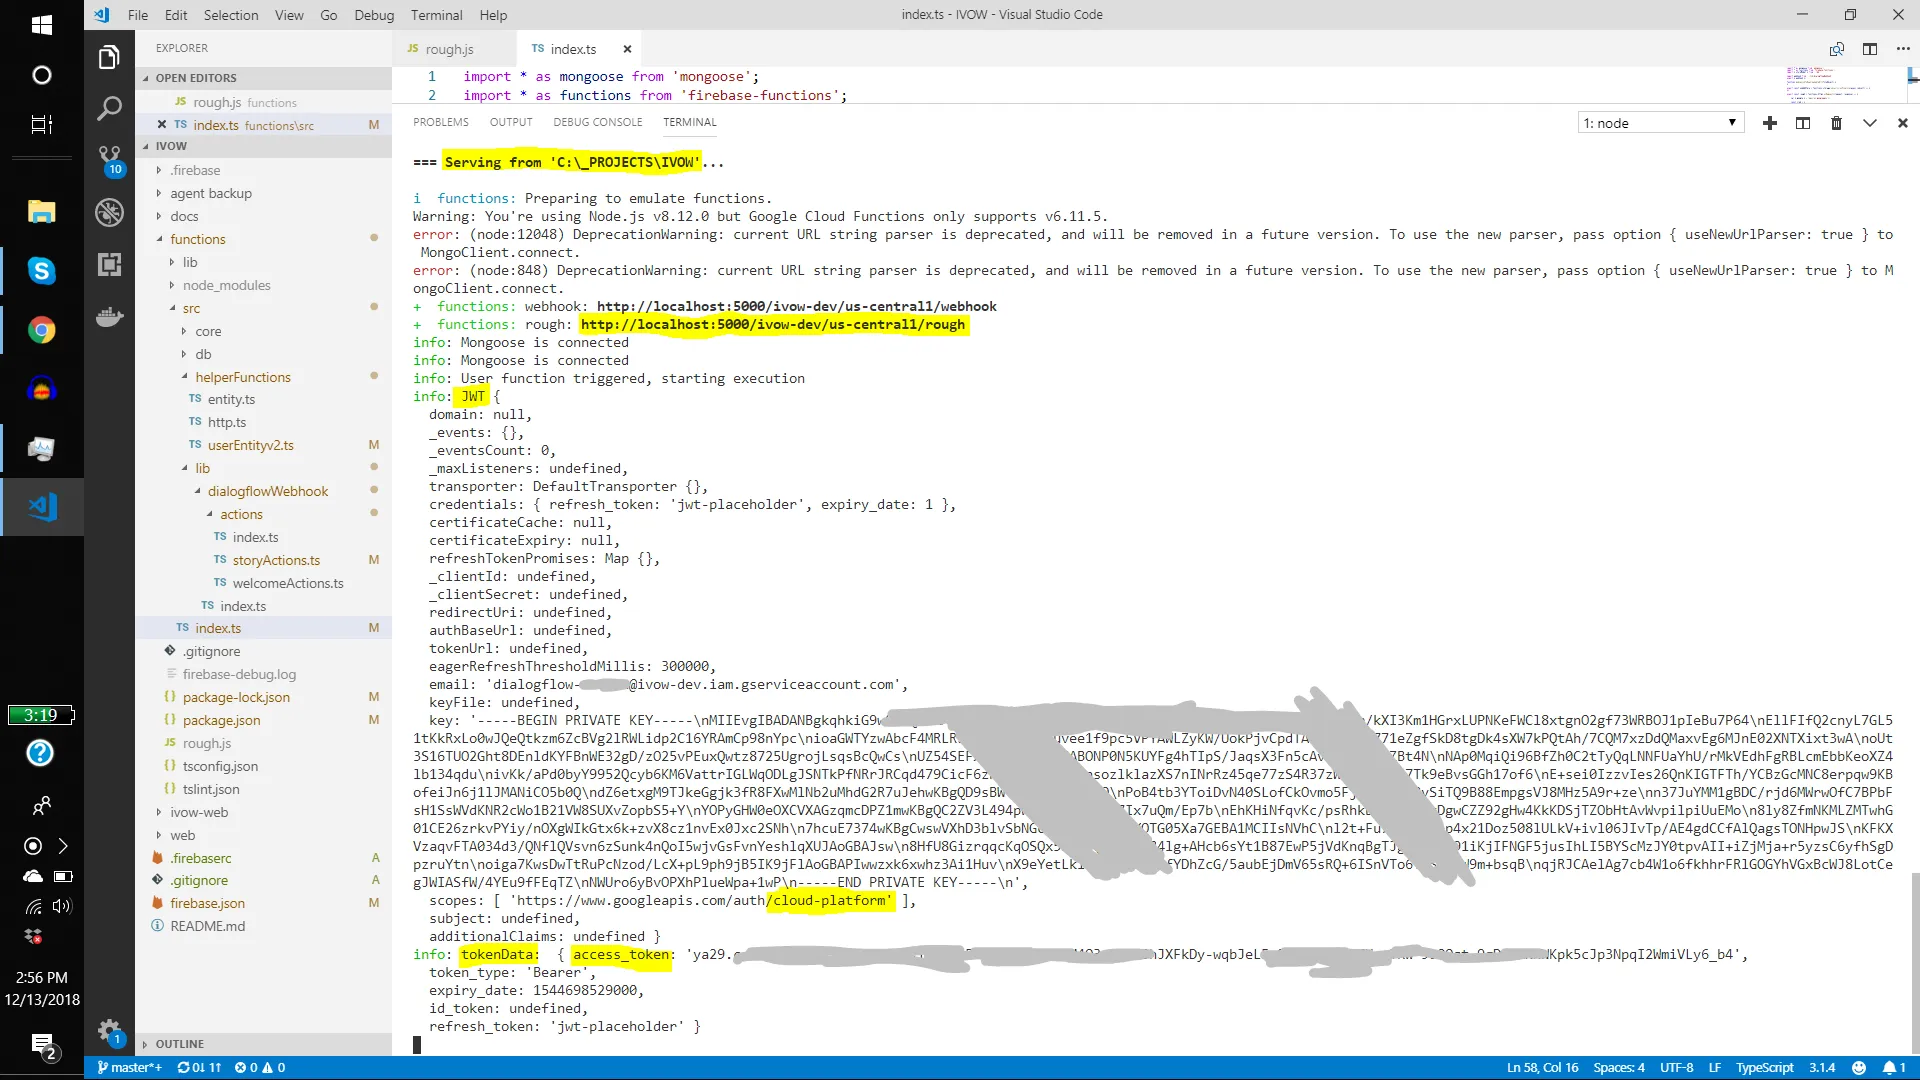
Task: Kill terminal with trash icon
Action: coord(1836,123)
